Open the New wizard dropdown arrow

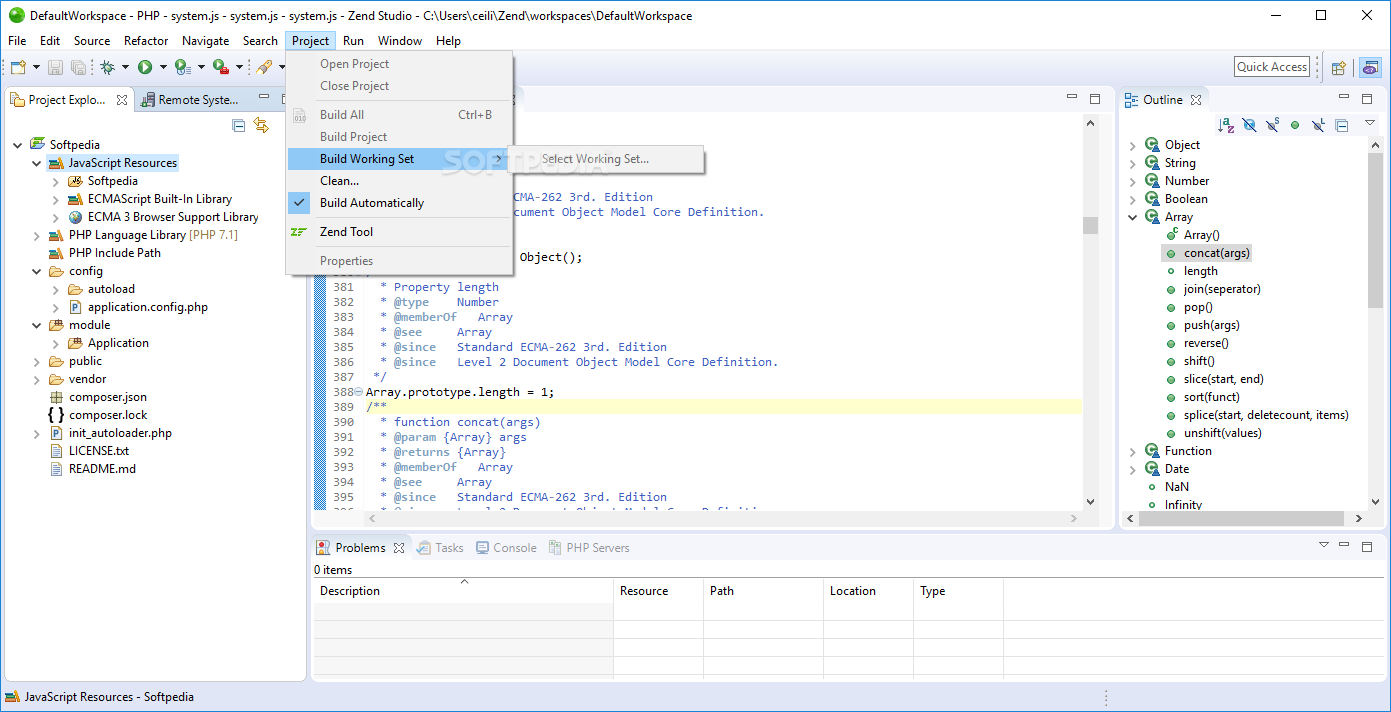[36, 67]
